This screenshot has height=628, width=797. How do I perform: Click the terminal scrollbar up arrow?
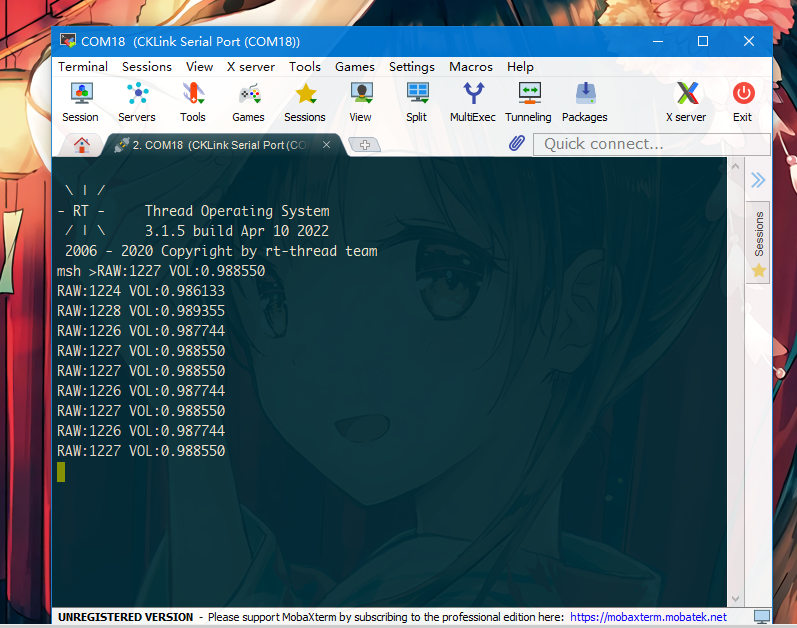[735, 166]
